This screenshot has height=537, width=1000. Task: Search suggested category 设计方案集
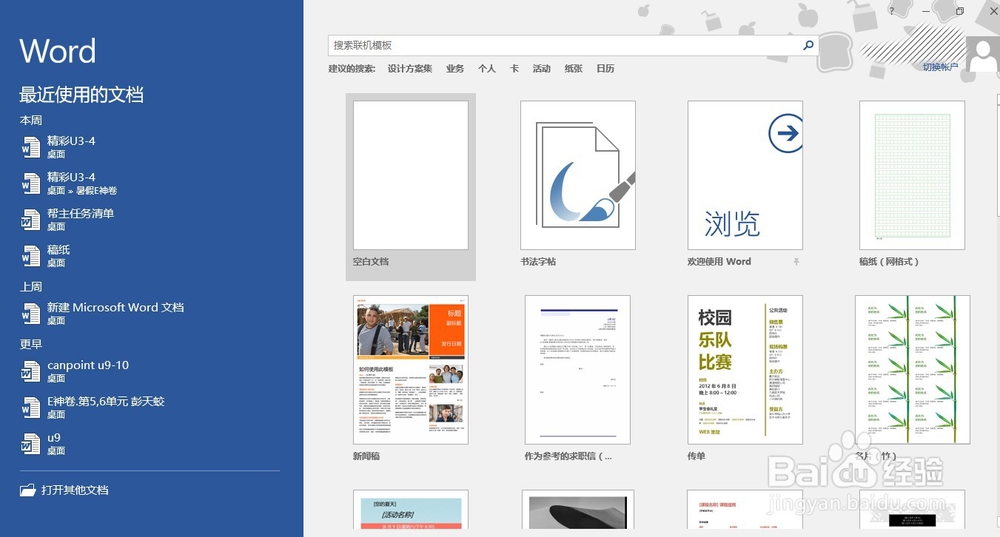[x=409, y=68]
